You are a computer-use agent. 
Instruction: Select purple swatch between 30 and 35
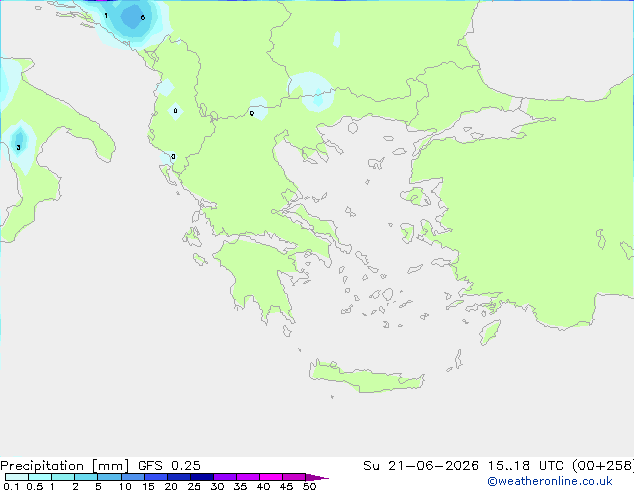point(225,477)
